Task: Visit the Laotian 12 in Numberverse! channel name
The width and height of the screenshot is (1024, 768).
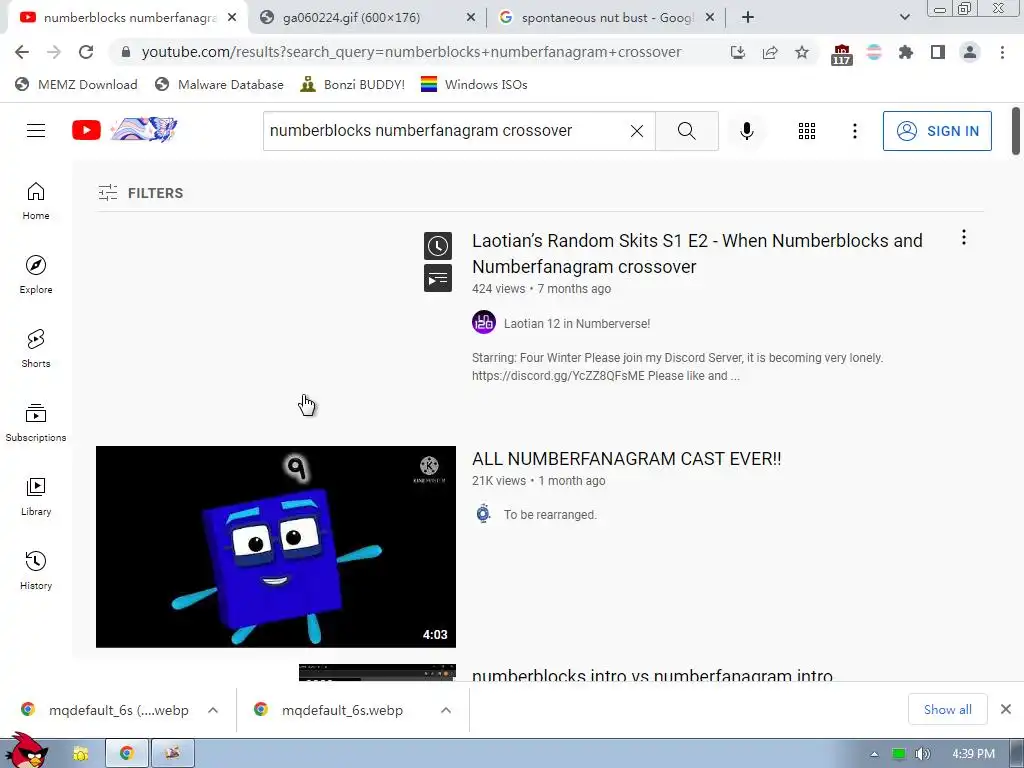Action: [x=577, y=323]
